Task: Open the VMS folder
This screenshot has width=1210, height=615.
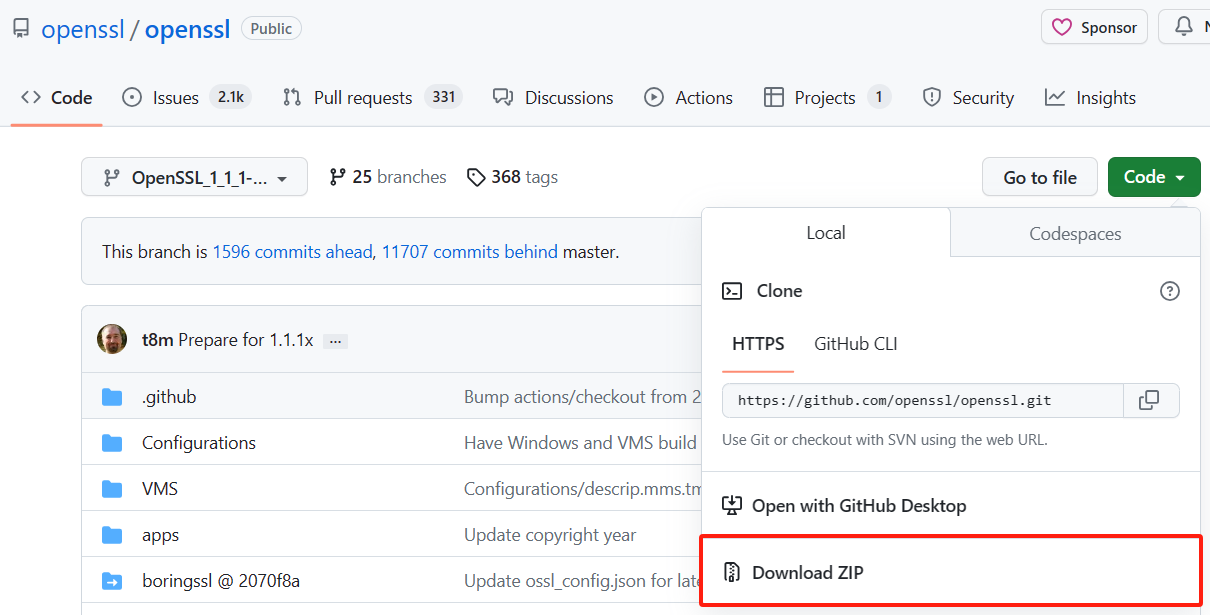Action: point(160,489)
